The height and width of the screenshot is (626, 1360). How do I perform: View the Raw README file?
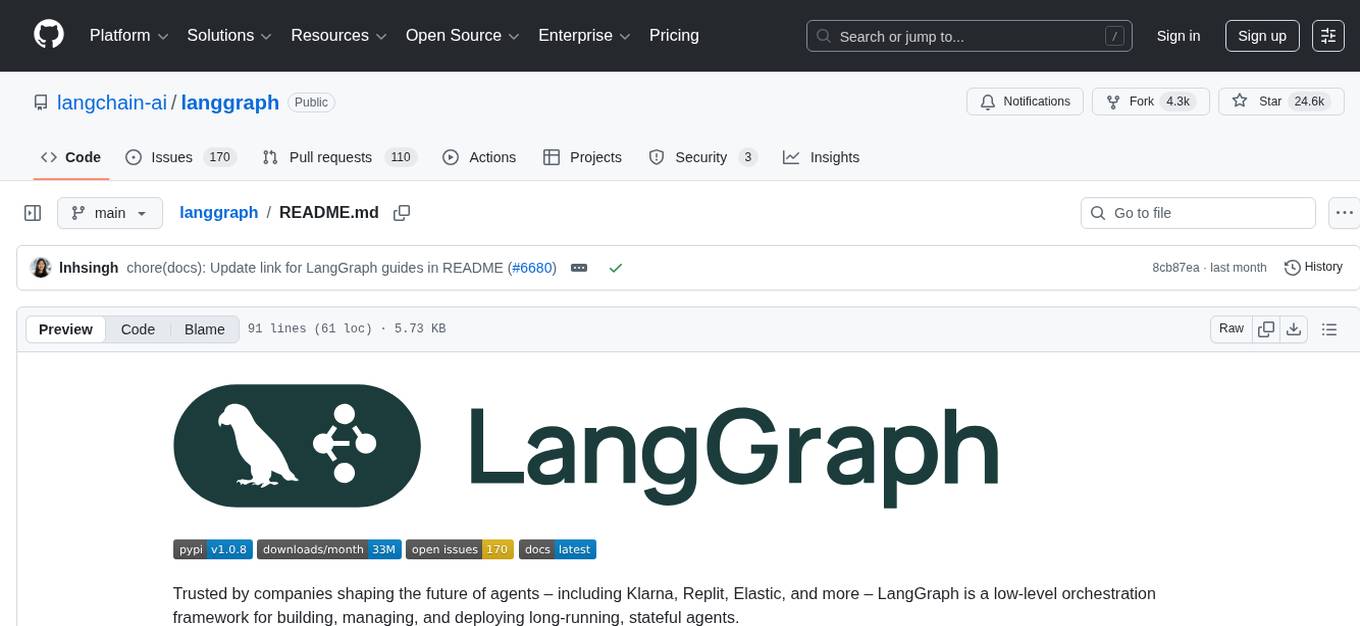[1230, 328]
